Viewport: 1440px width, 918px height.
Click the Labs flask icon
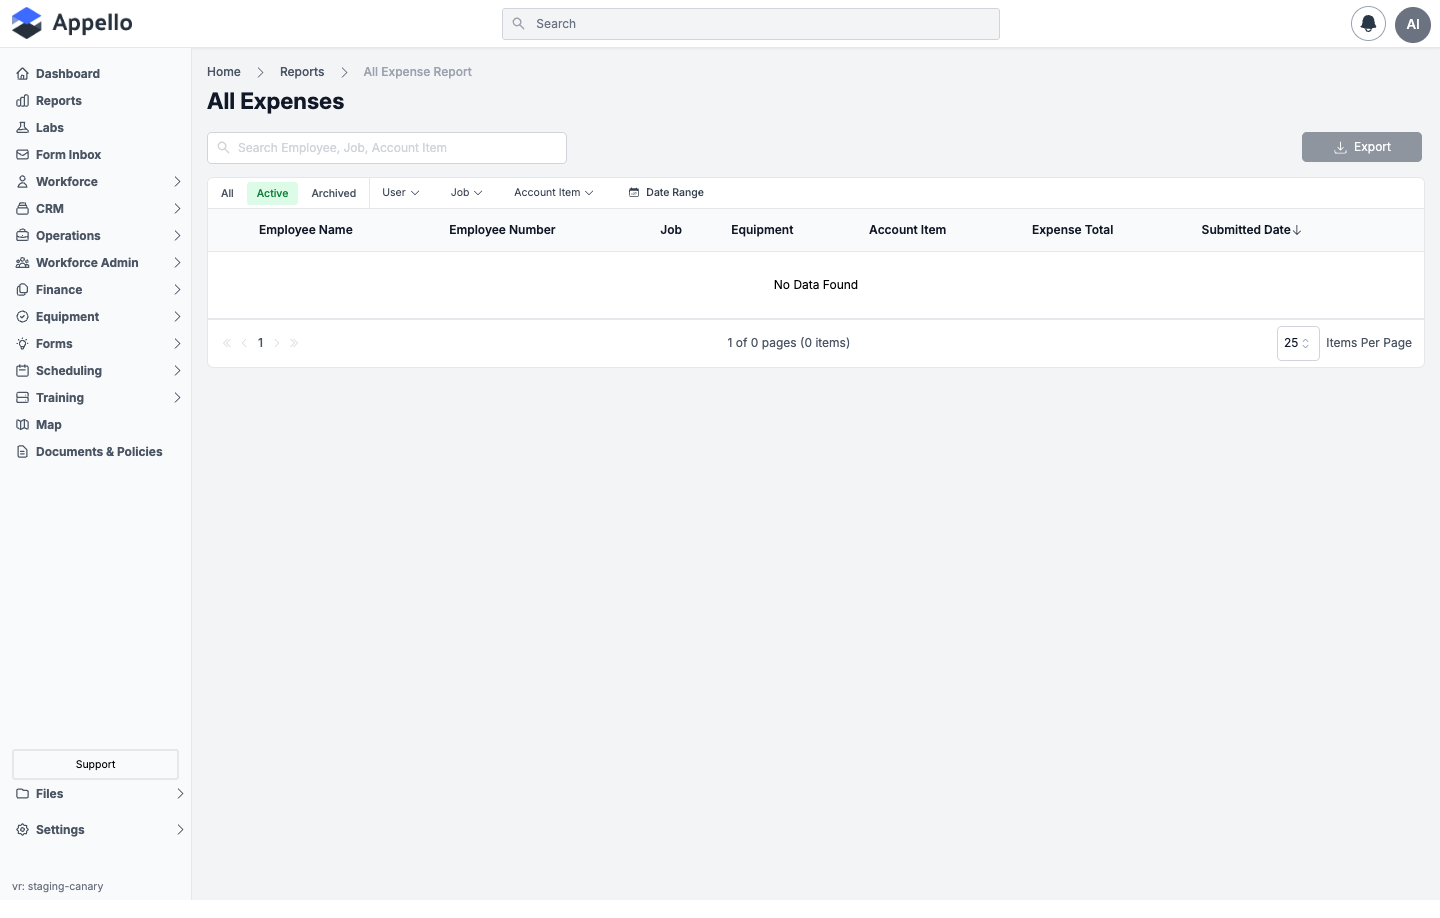pyautogui.click(x=22, y=128)
